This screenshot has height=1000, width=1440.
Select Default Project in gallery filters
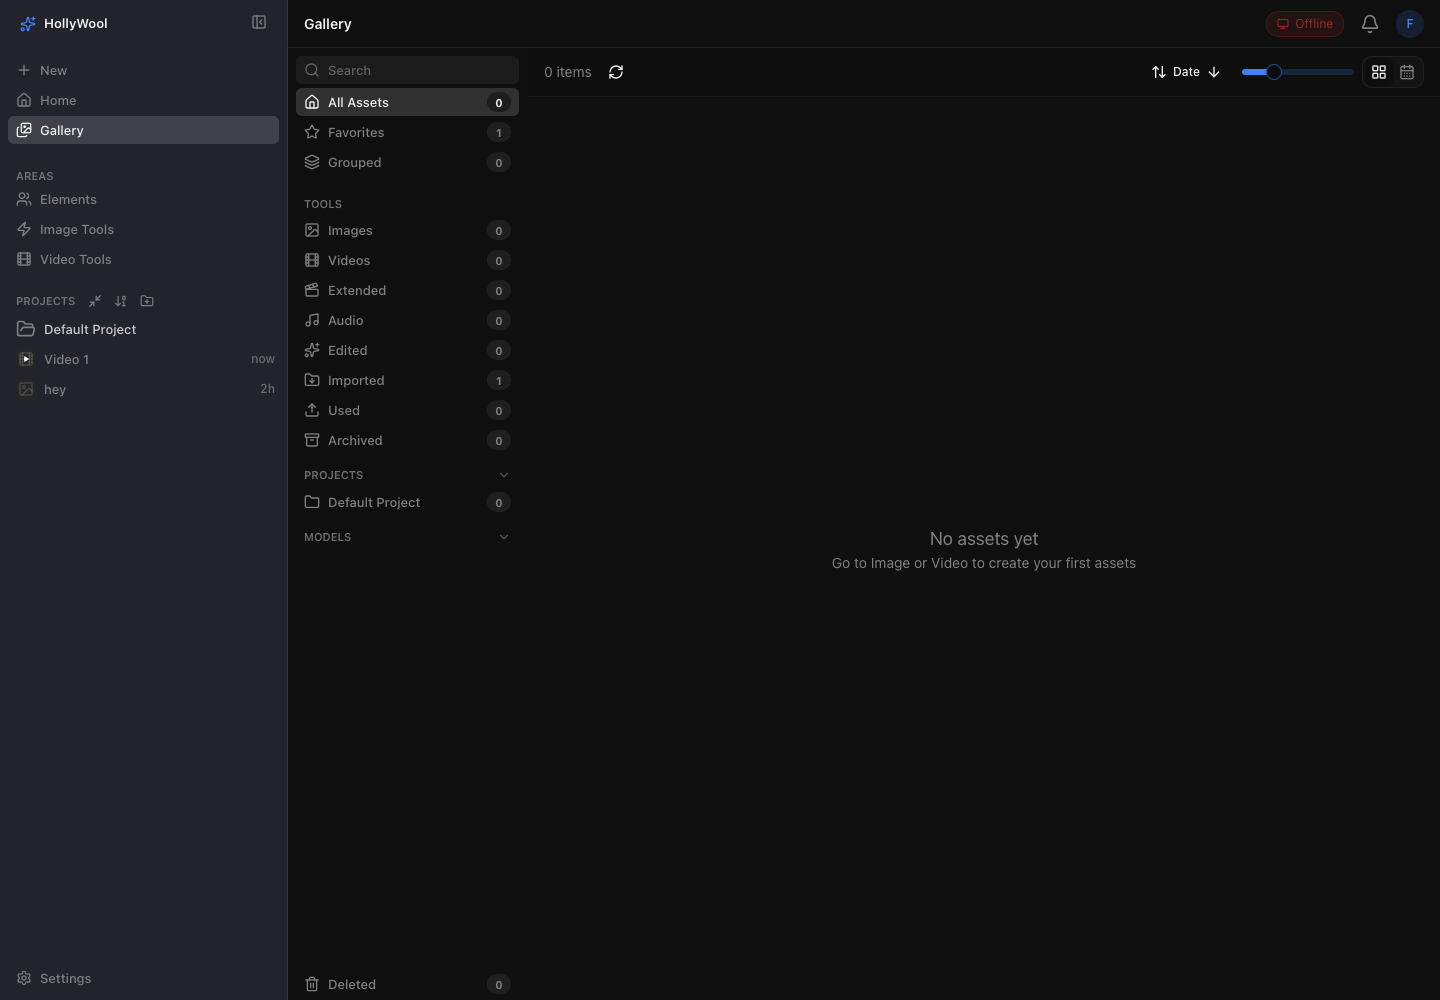tap(407, 502)
